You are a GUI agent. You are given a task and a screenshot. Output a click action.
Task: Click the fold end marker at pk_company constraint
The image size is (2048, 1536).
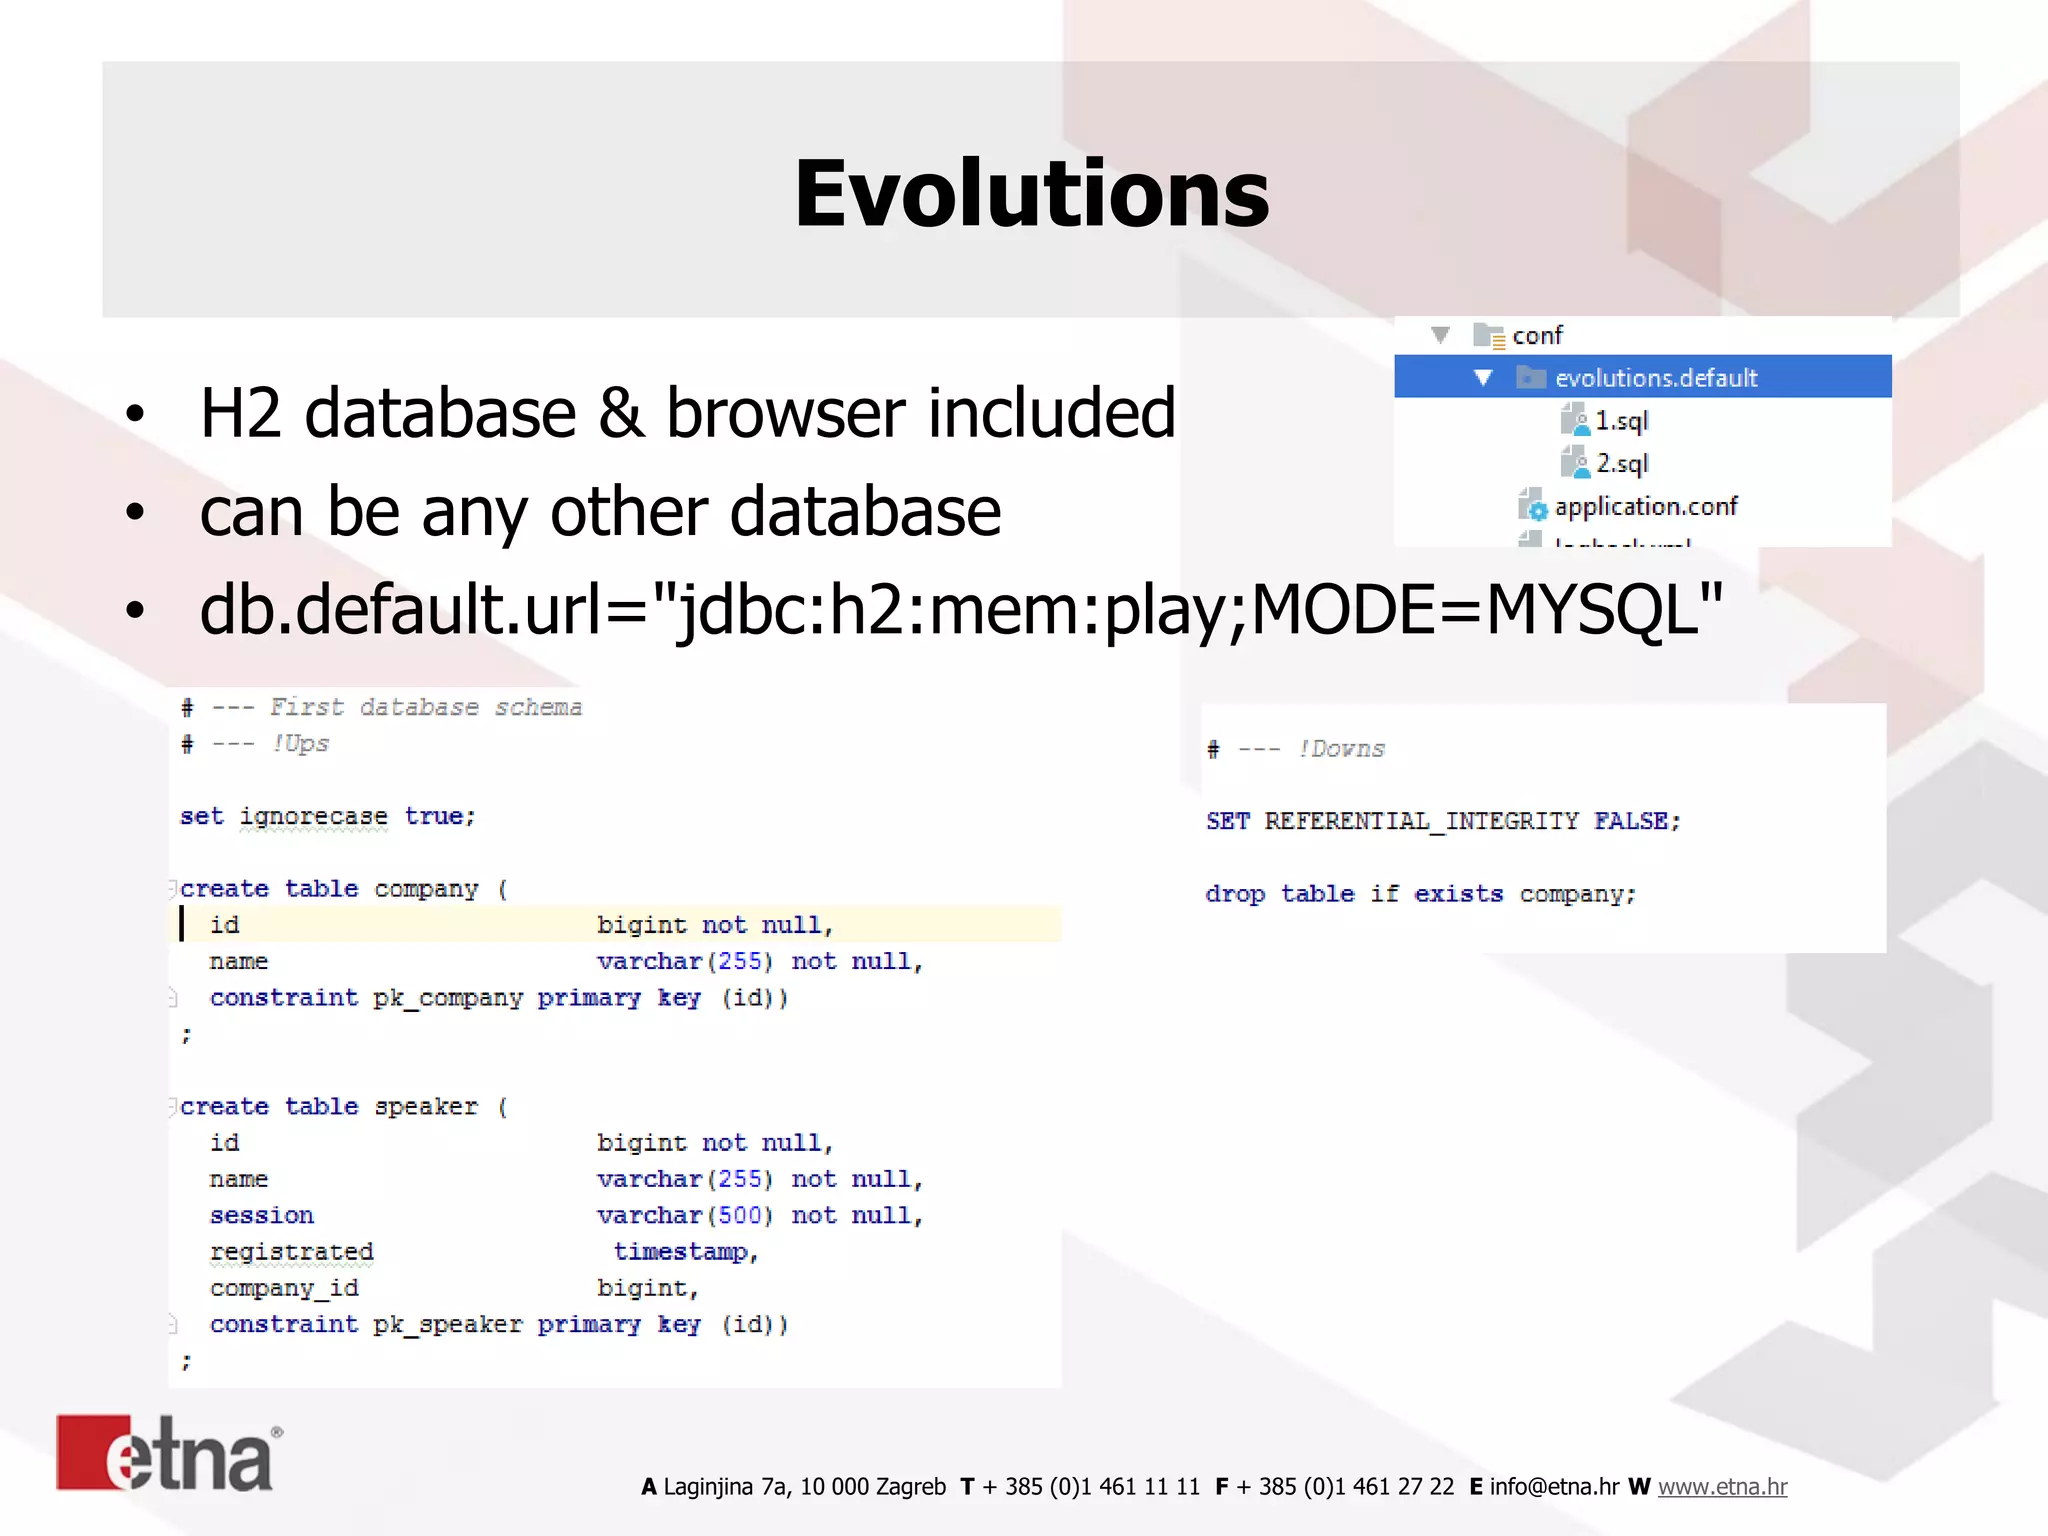pyautogui.click(x=173, y=997)
